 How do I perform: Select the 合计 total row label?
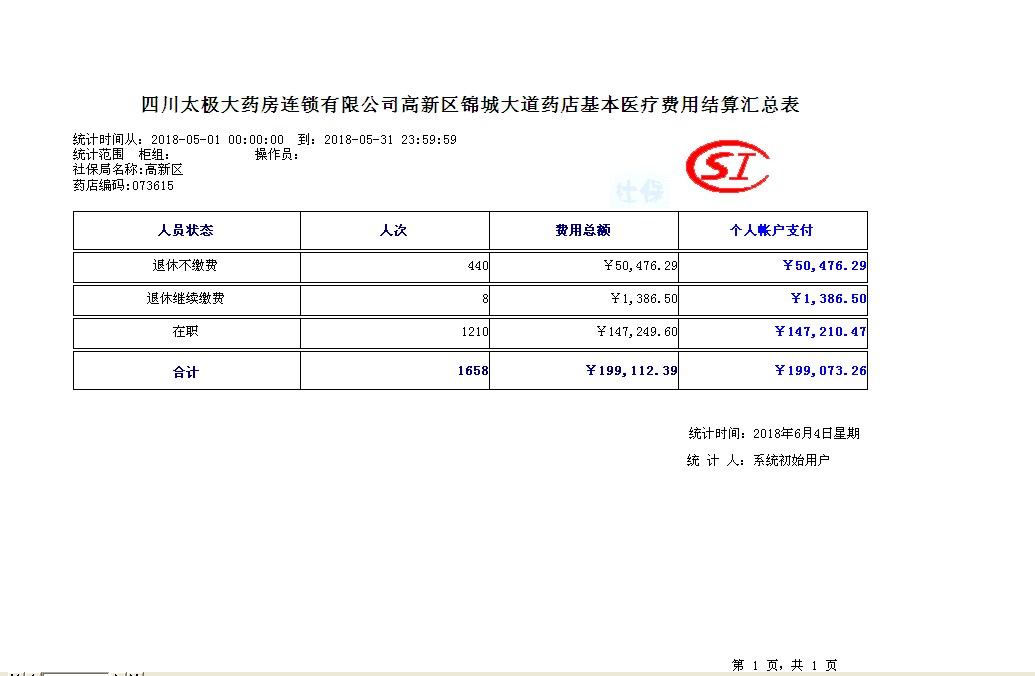tap(186, 371)
